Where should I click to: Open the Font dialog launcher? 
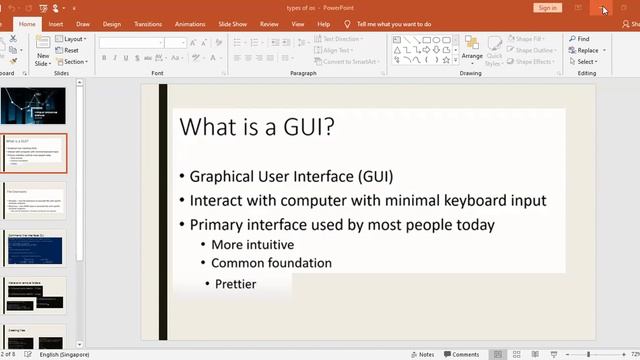(224, 73)
